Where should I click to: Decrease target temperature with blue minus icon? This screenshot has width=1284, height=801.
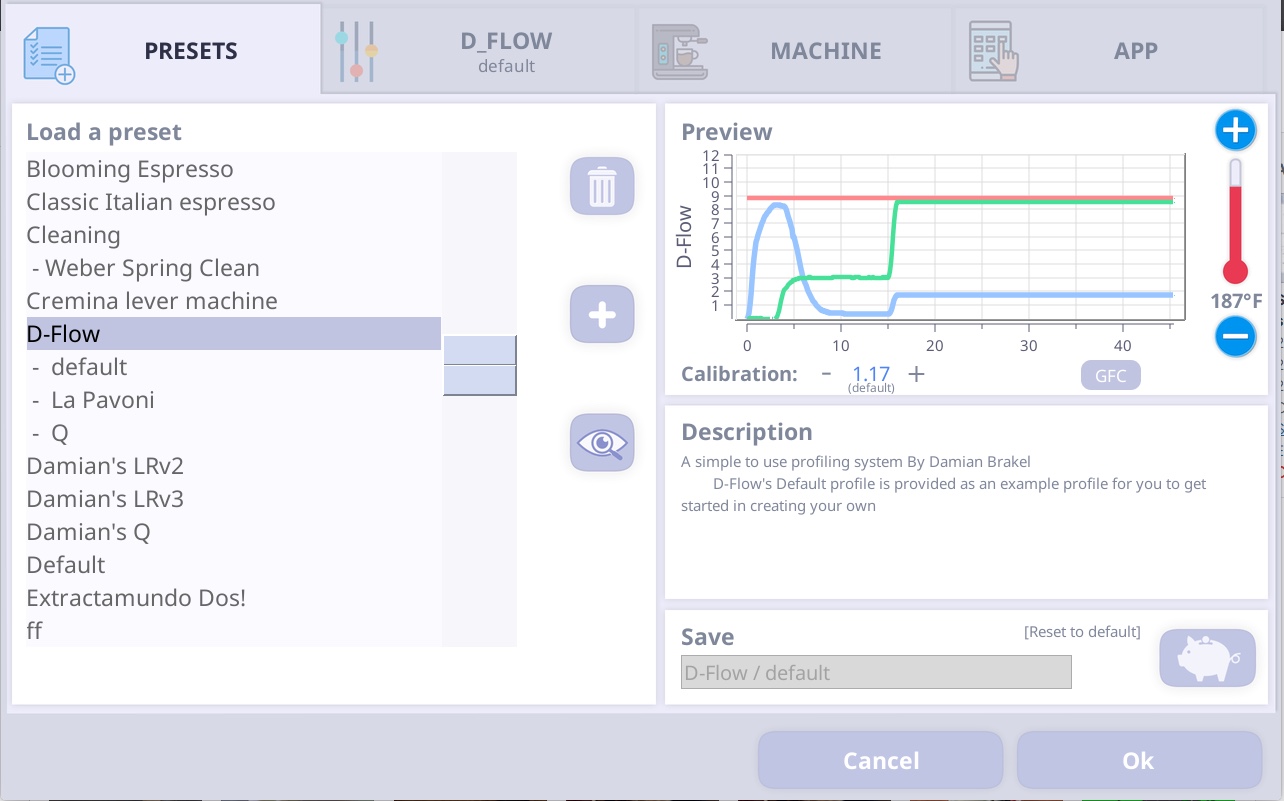1236,336
